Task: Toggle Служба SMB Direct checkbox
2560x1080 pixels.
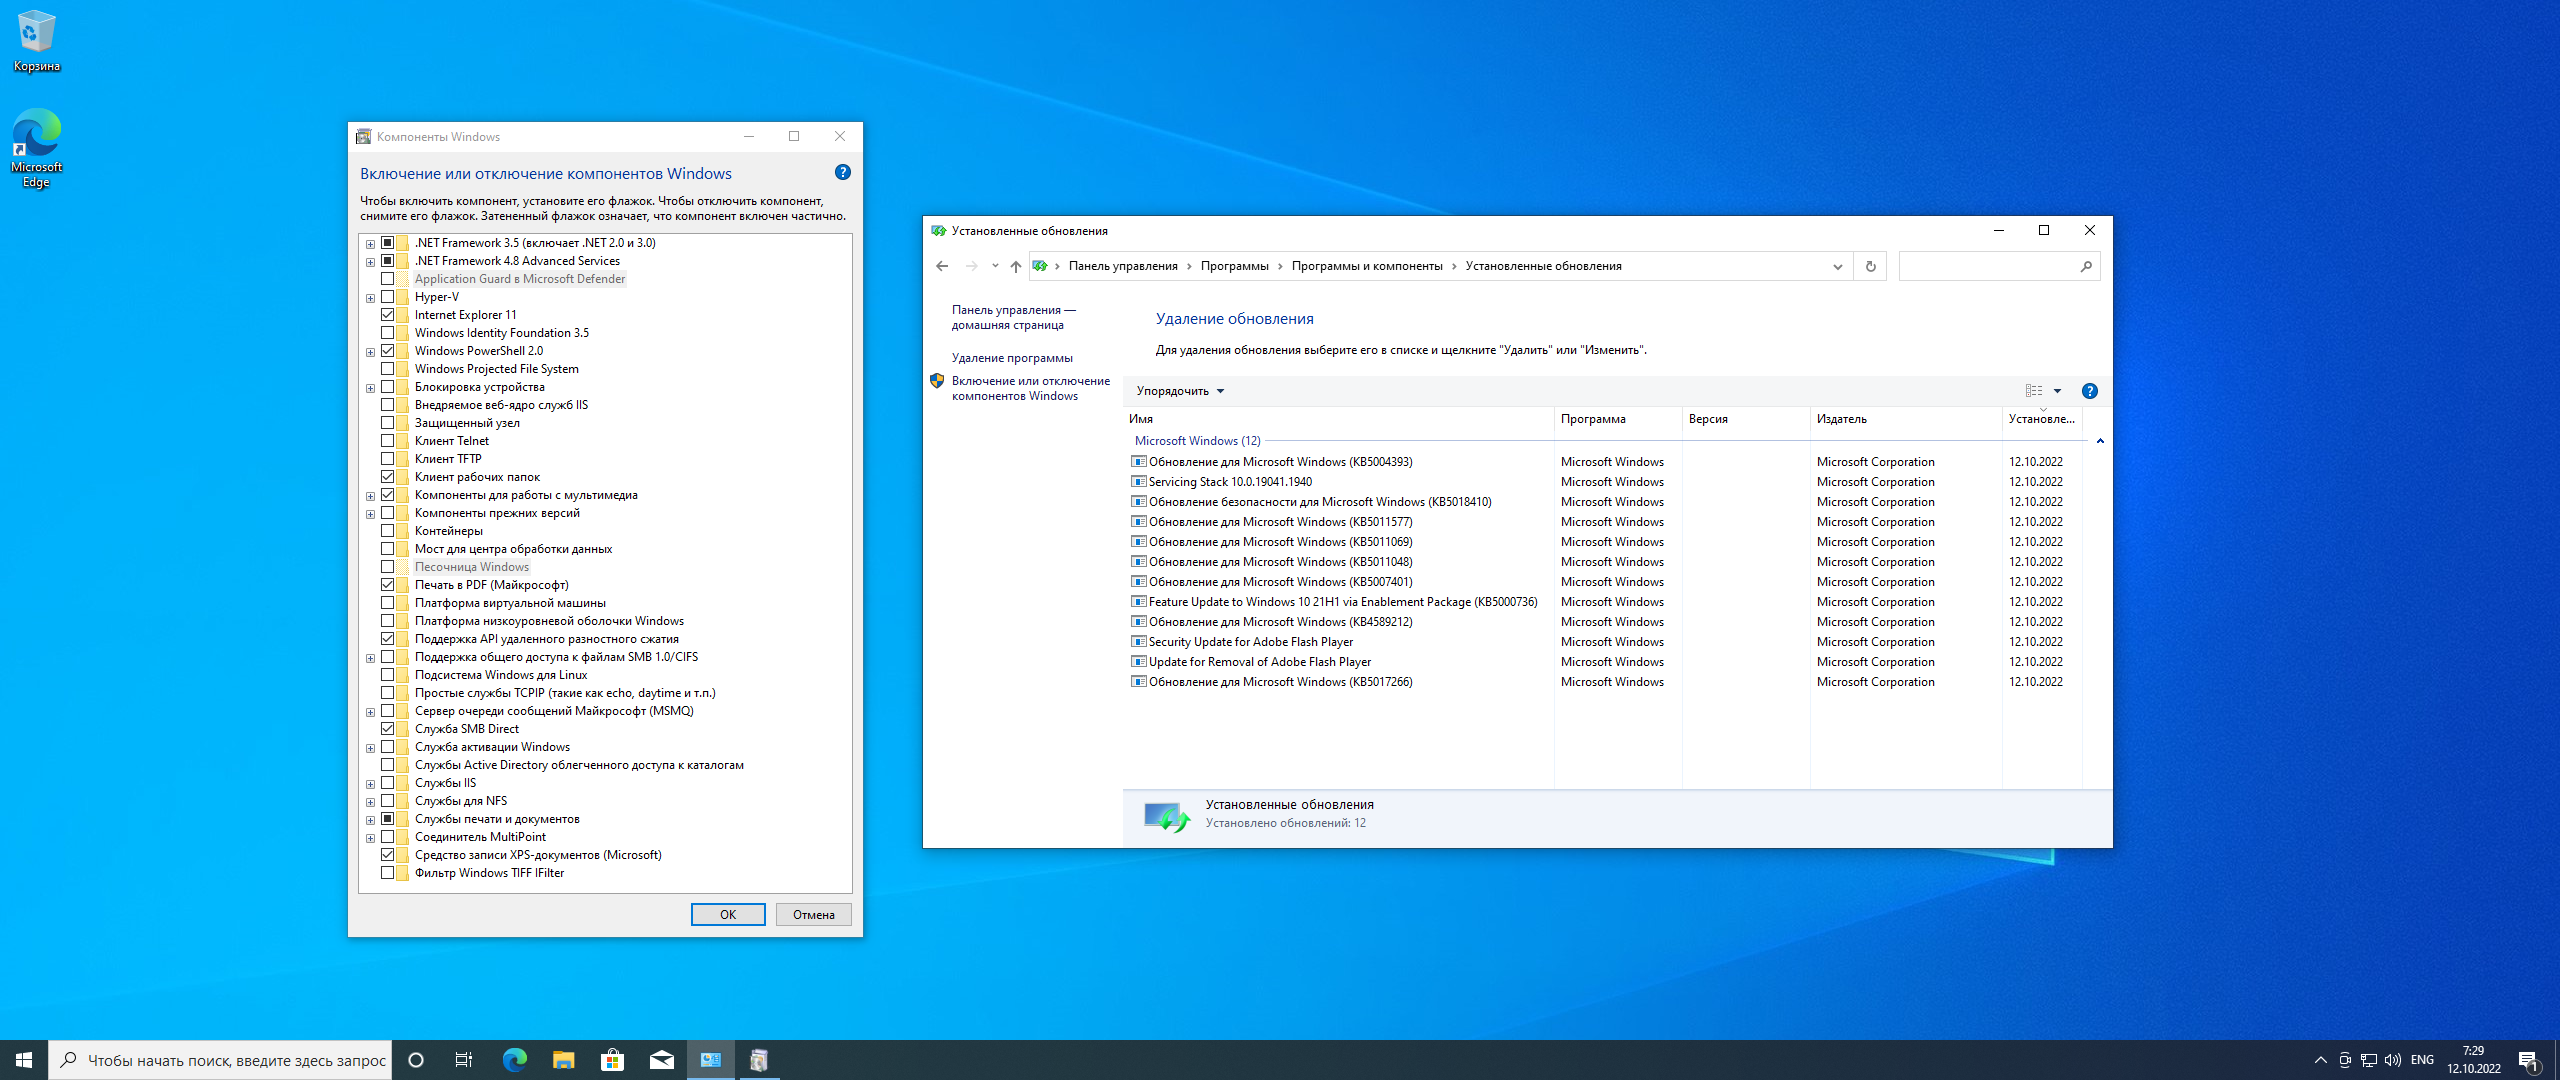Action: click(x=387, y=729)
